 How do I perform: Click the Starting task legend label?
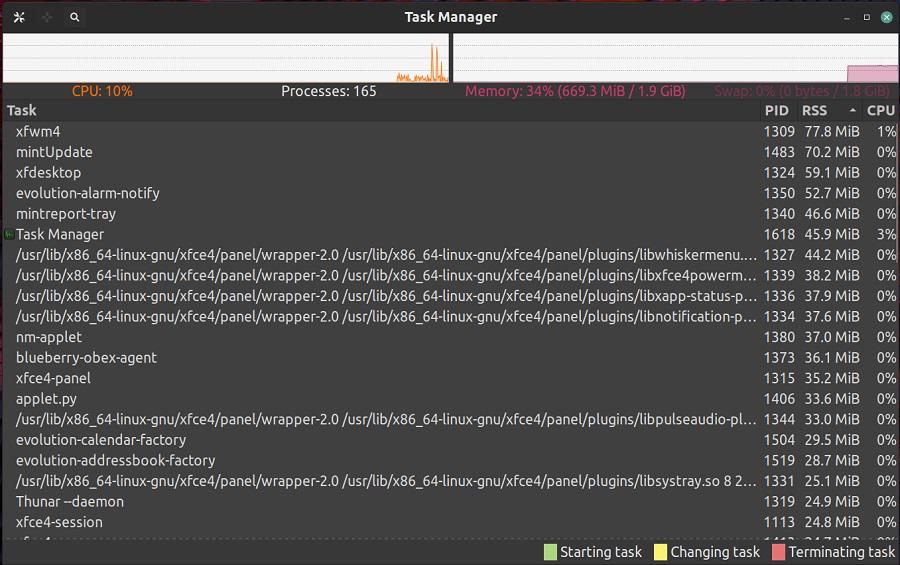(x=601, y=552)
